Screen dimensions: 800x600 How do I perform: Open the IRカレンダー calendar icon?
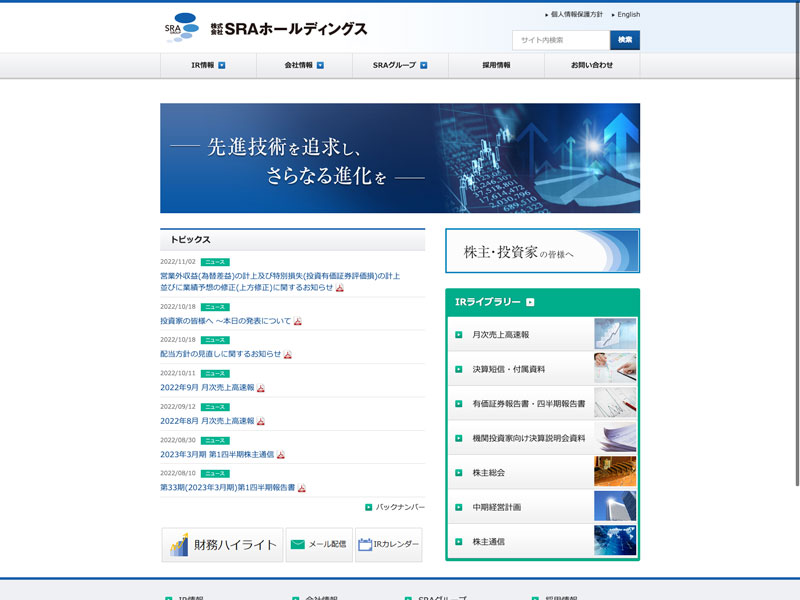pyautogui.click(x=365, y=545)
